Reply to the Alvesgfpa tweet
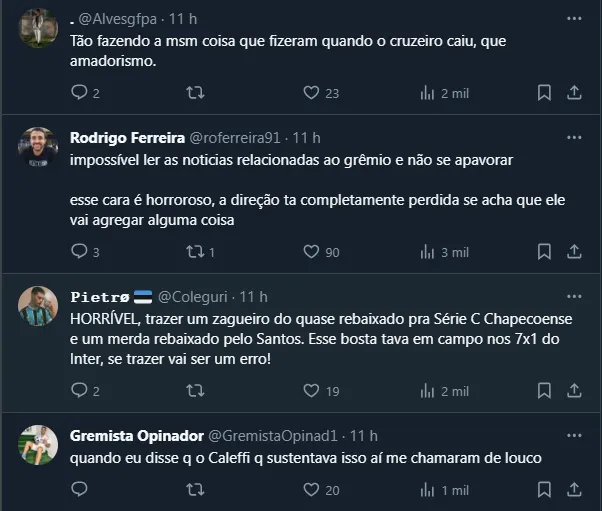602x511 pixels. click(80, 93)
